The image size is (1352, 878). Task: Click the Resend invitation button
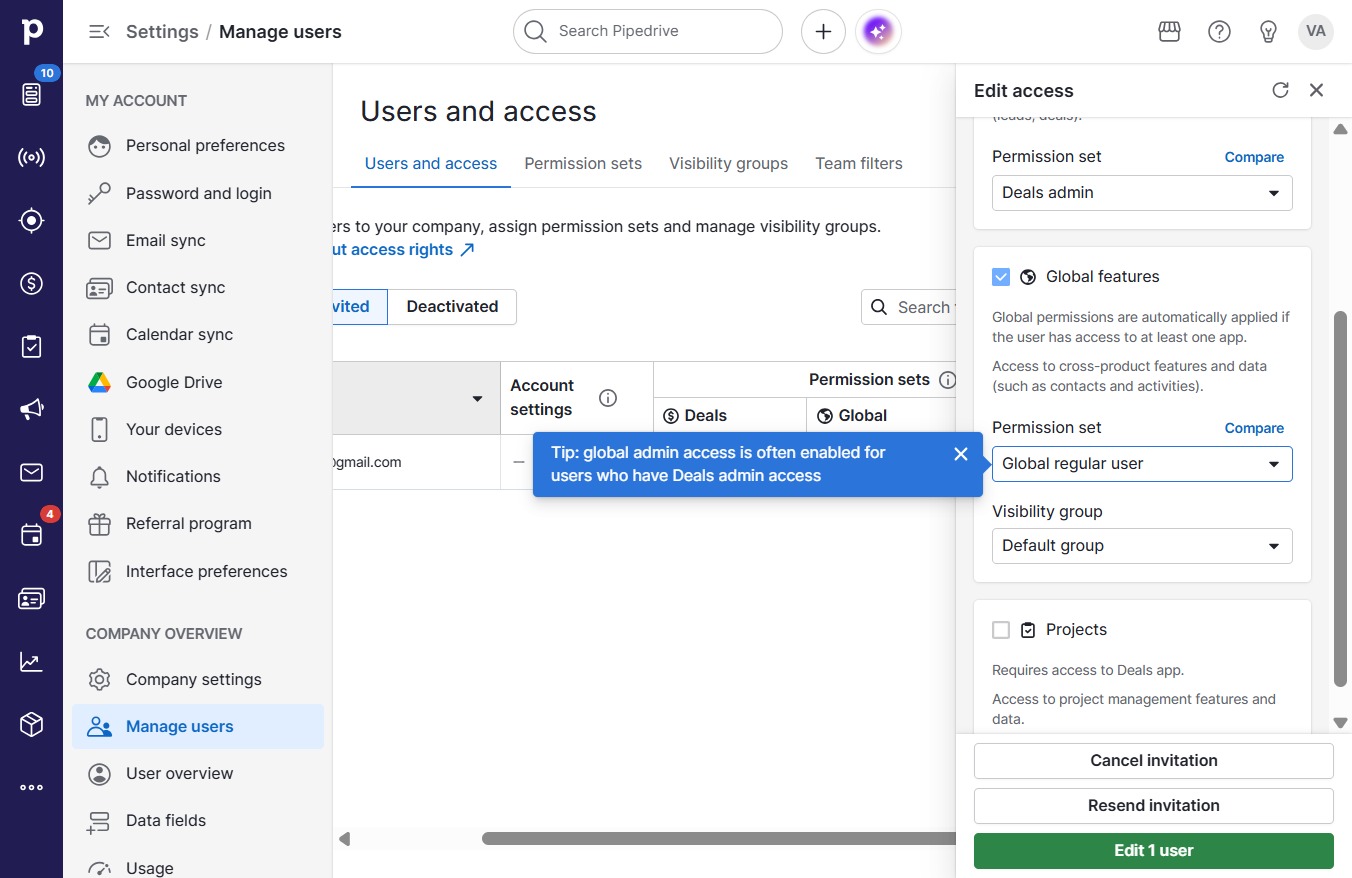(1154, 806)
